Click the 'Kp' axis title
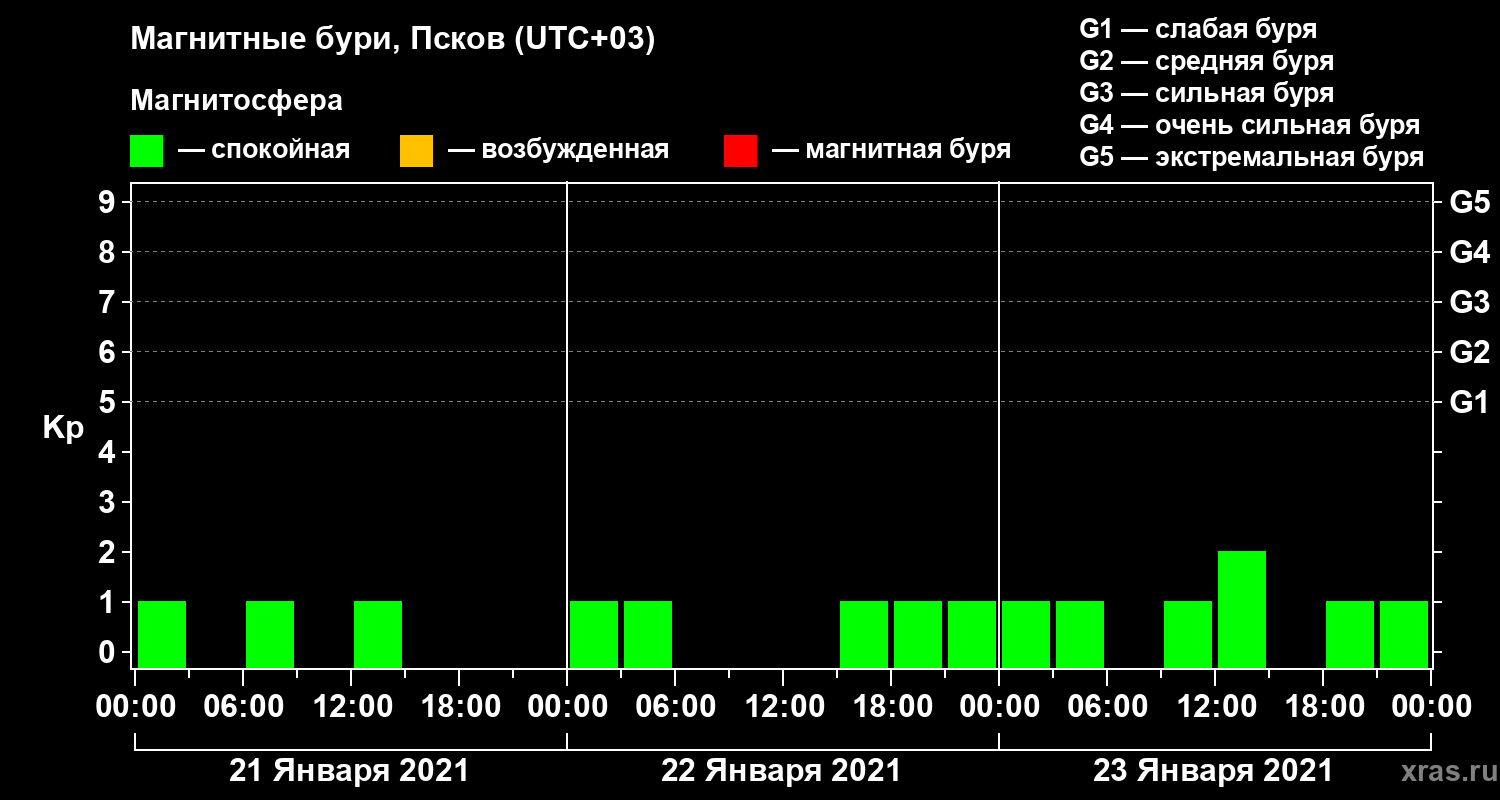This screenshot has height=800, width=1500. coord(64,428)
